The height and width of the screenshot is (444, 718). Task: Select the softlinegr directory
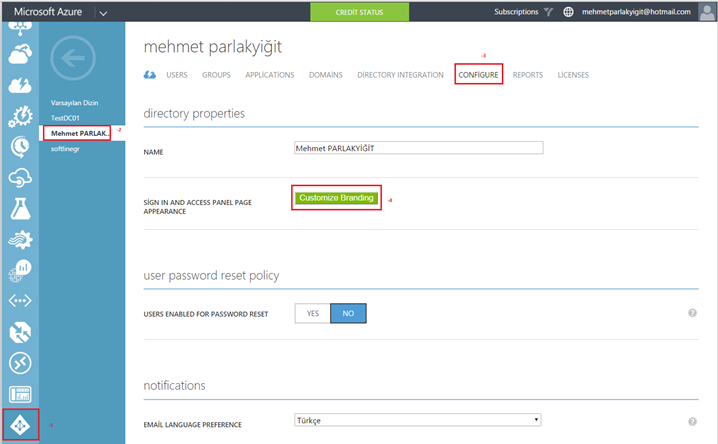(65, 149)
